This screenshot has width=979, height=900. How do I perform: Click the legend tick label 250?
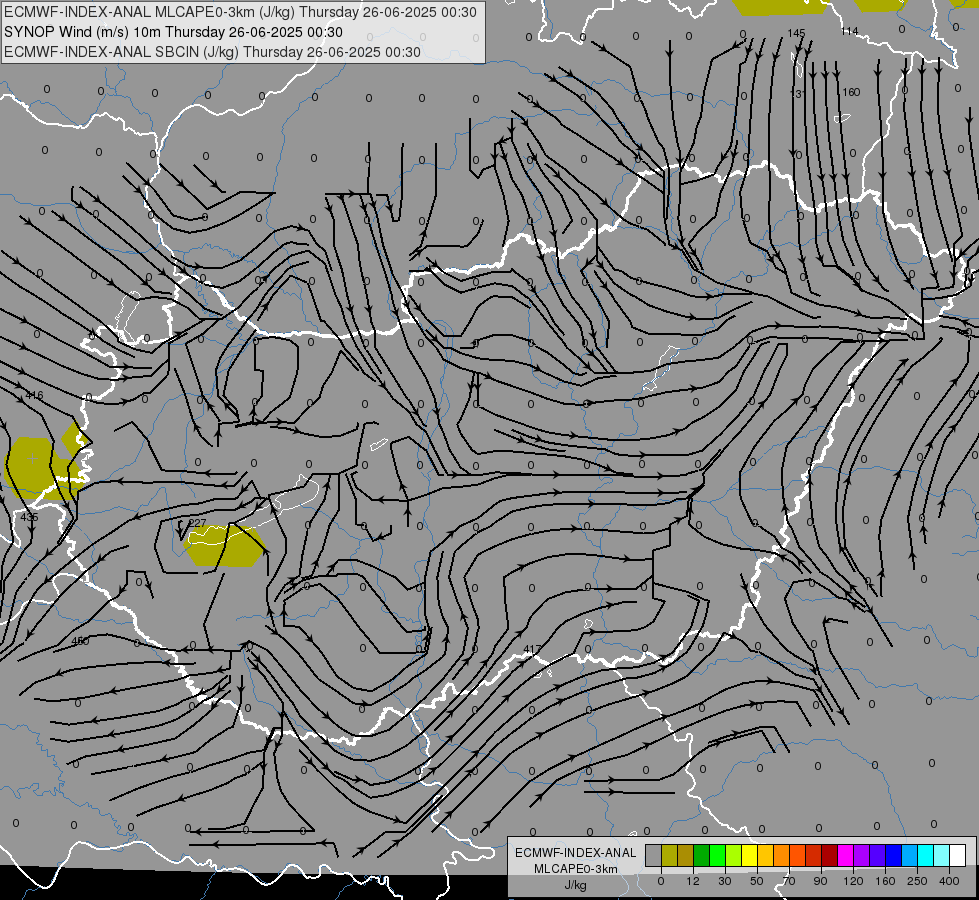pos(917,881)
